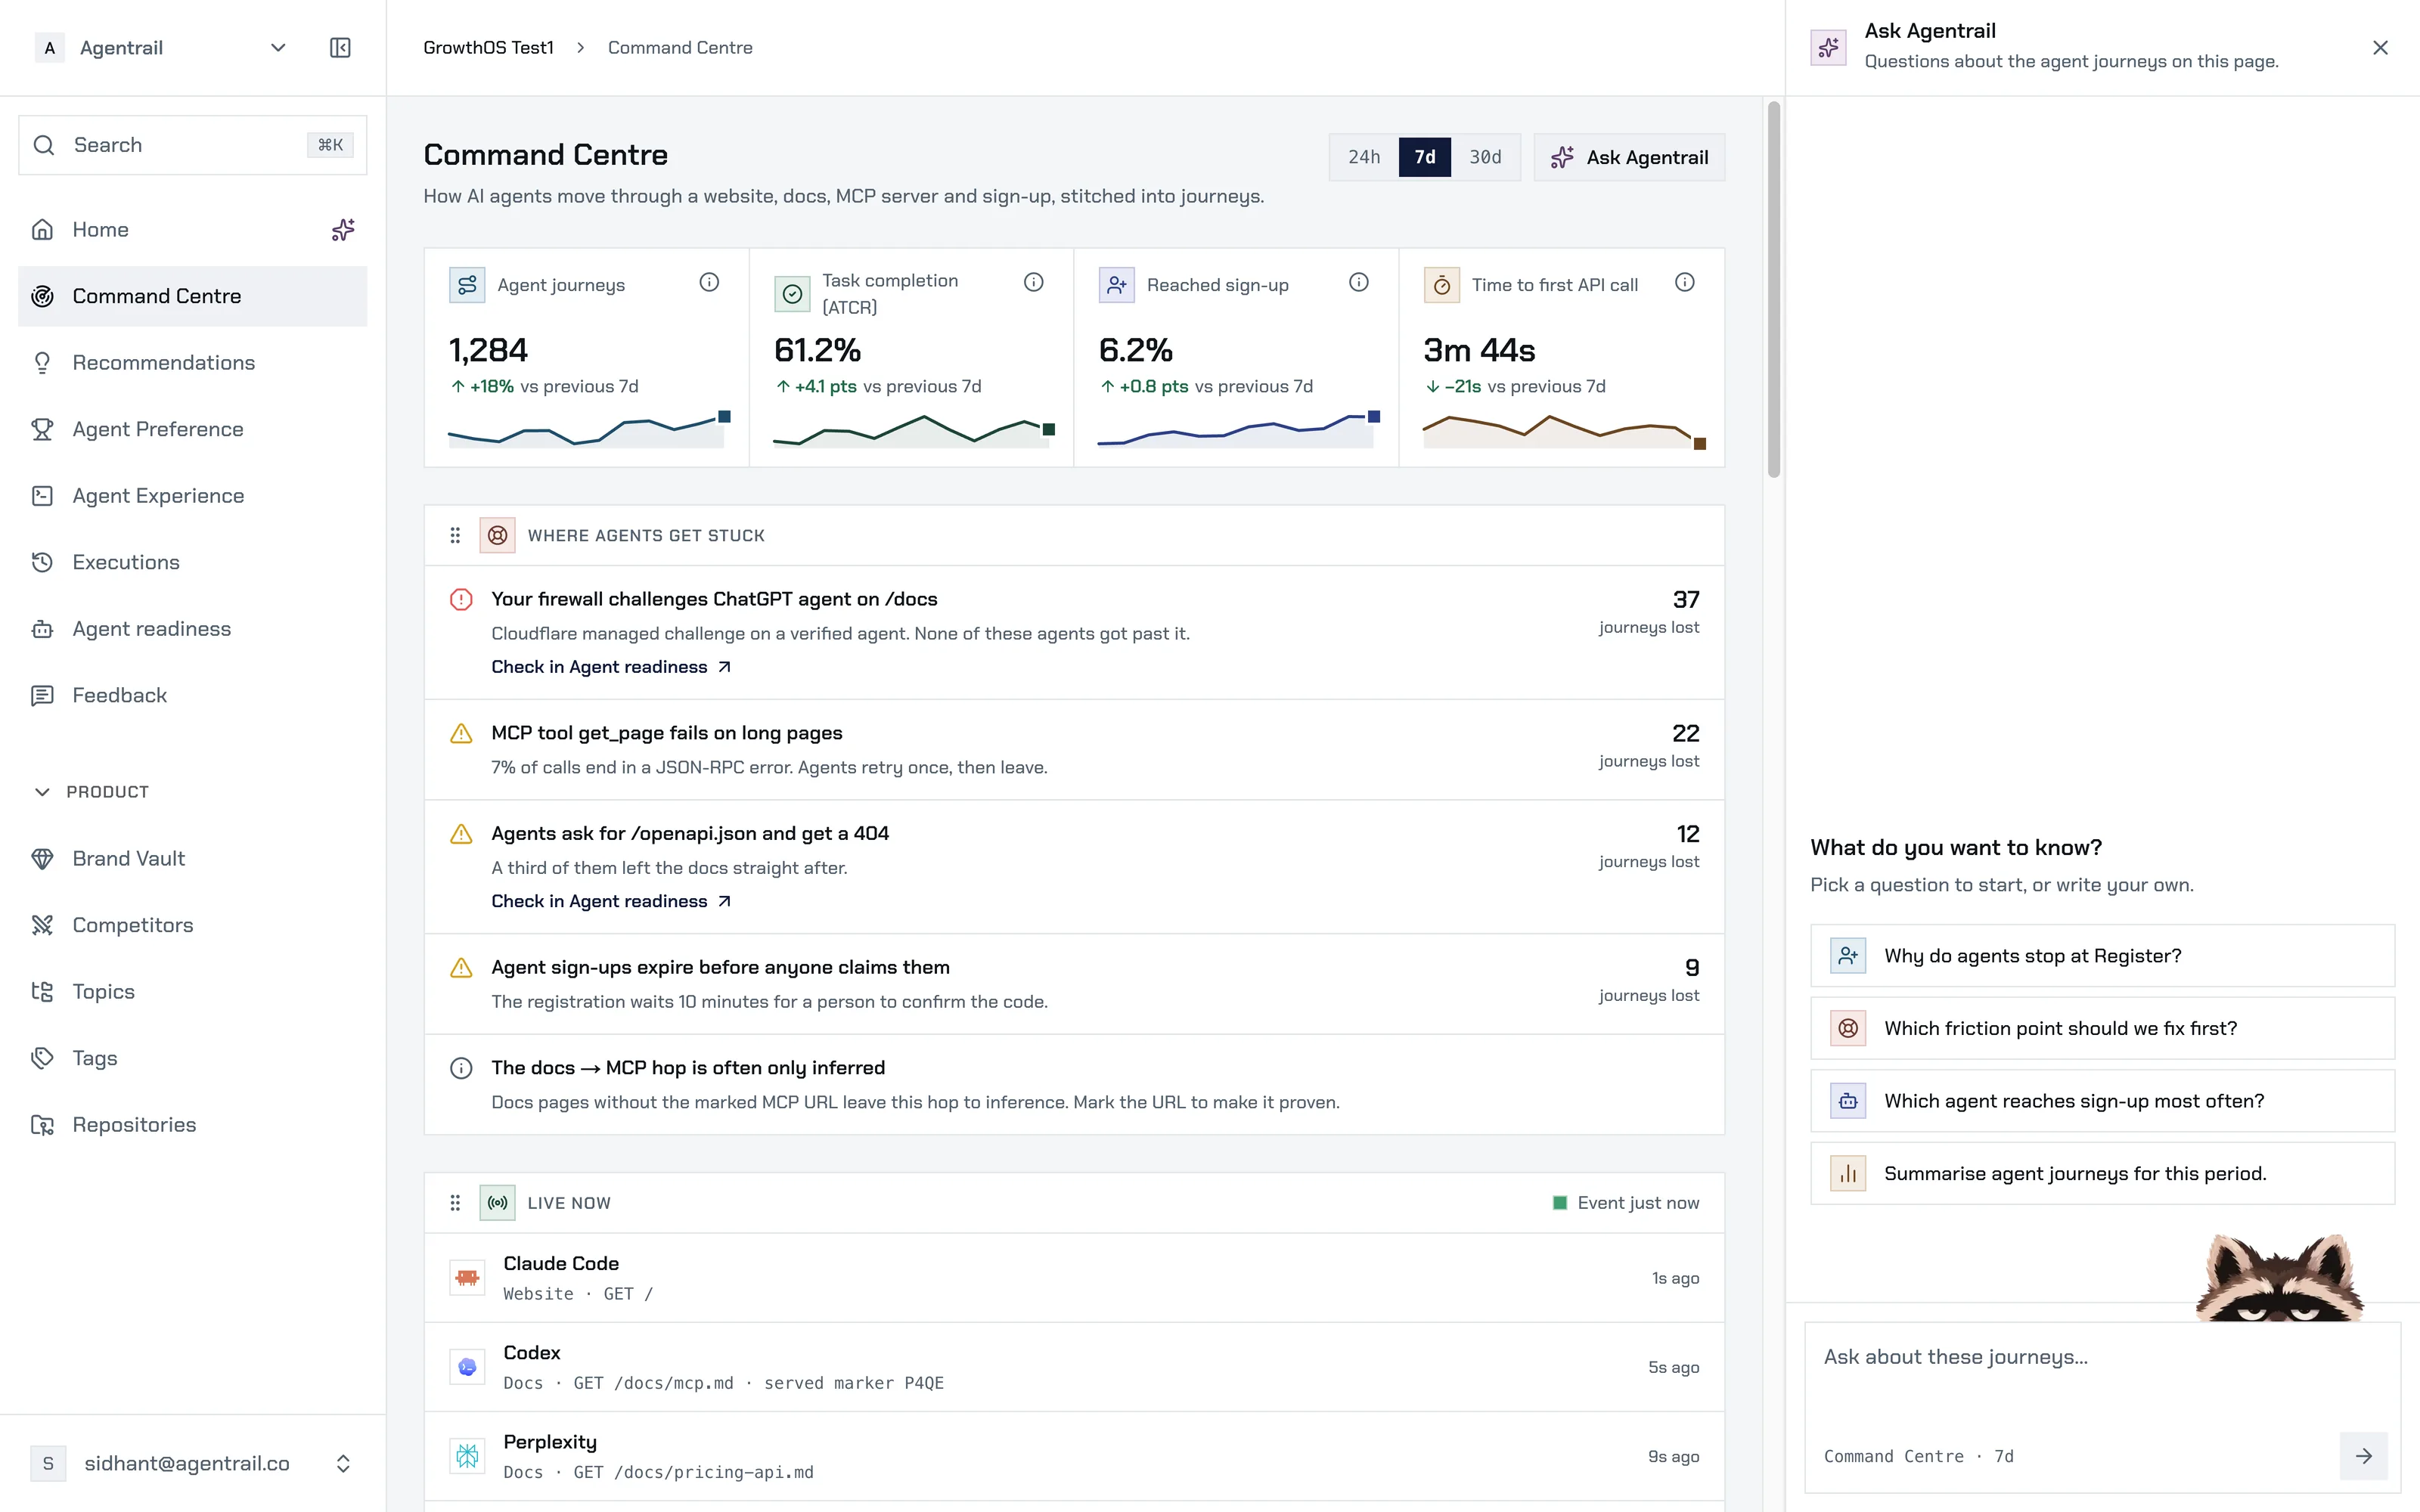2420x1512 pixels.
Task: Click the Ask Agentrail button
Action: coord(1629,157)
